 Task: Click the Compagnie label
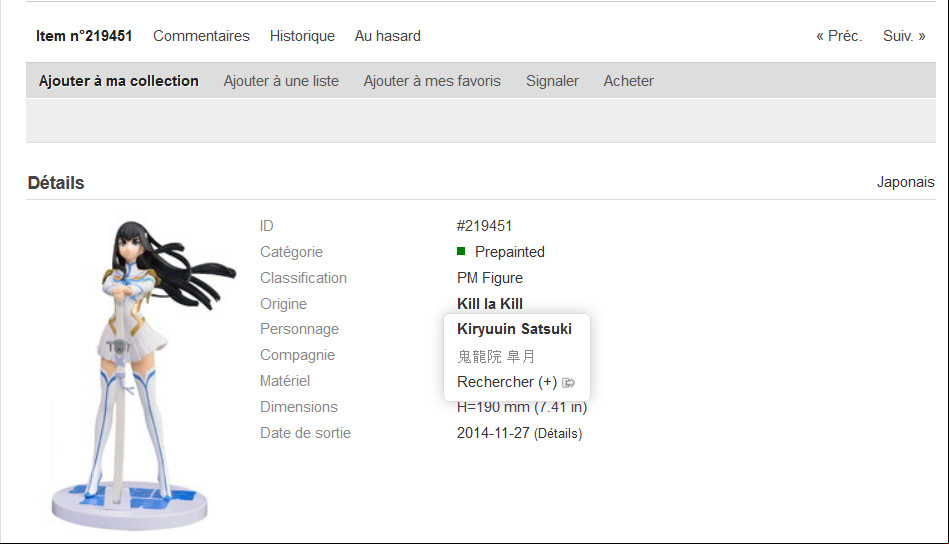pos(297,355)
